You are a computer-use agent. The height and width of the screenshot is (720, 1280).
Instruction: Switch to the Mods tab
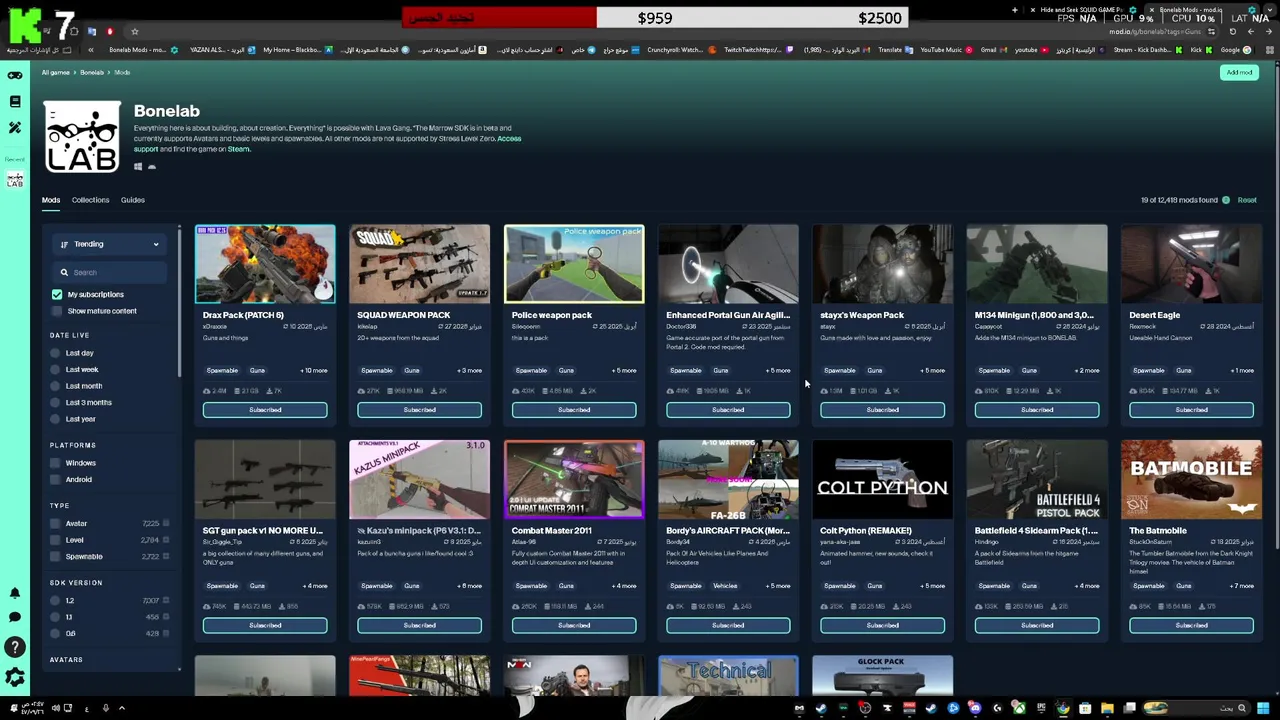51,200
